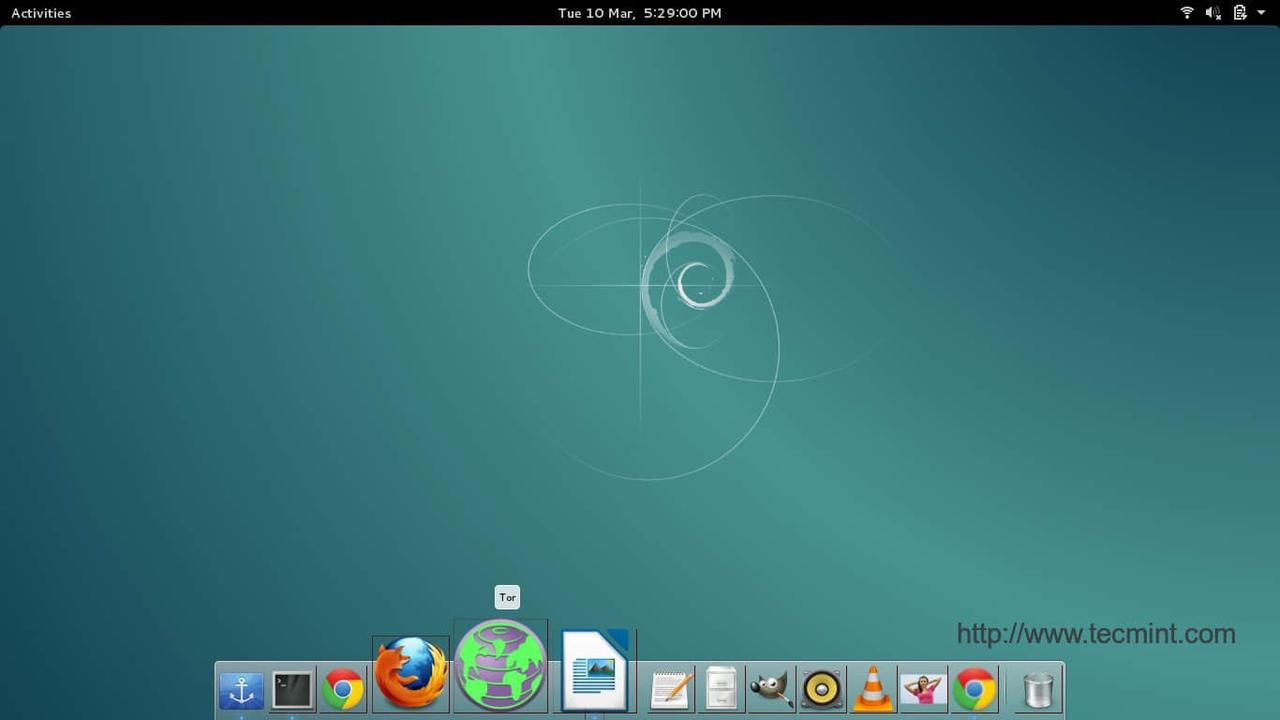
Task: Open Chrome icon next to the trash
Action: click(974, 689)
